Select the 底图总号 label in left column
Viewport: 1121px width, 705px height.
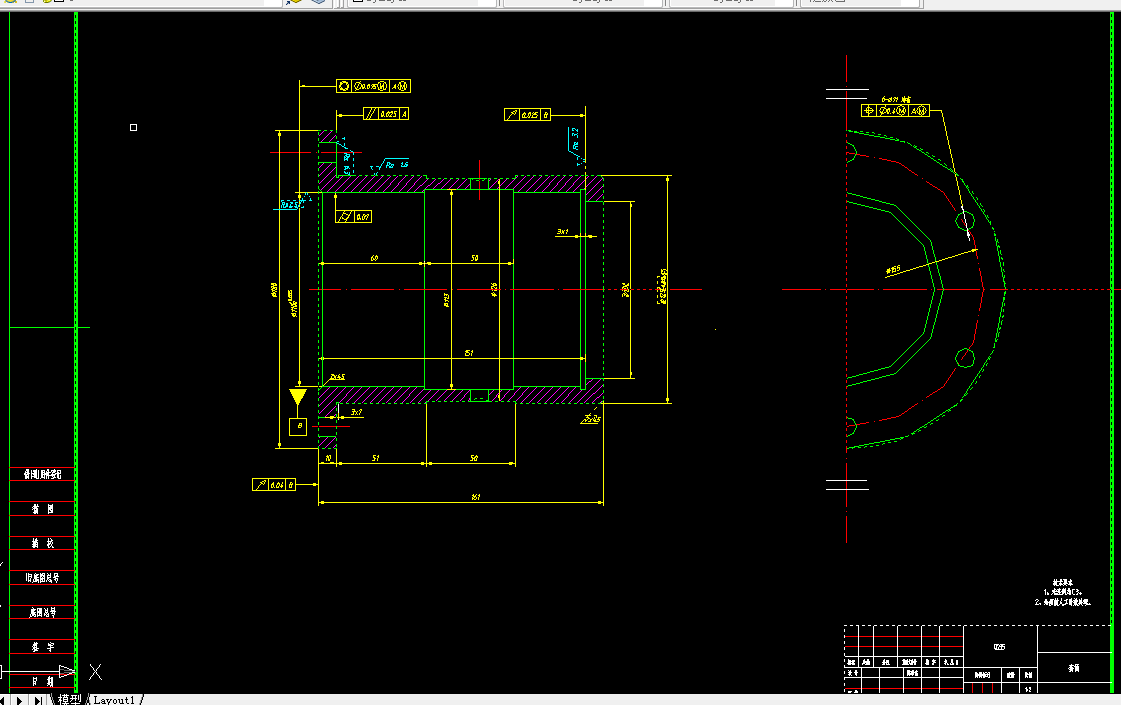pyautogui.click(x=42, y=612)
